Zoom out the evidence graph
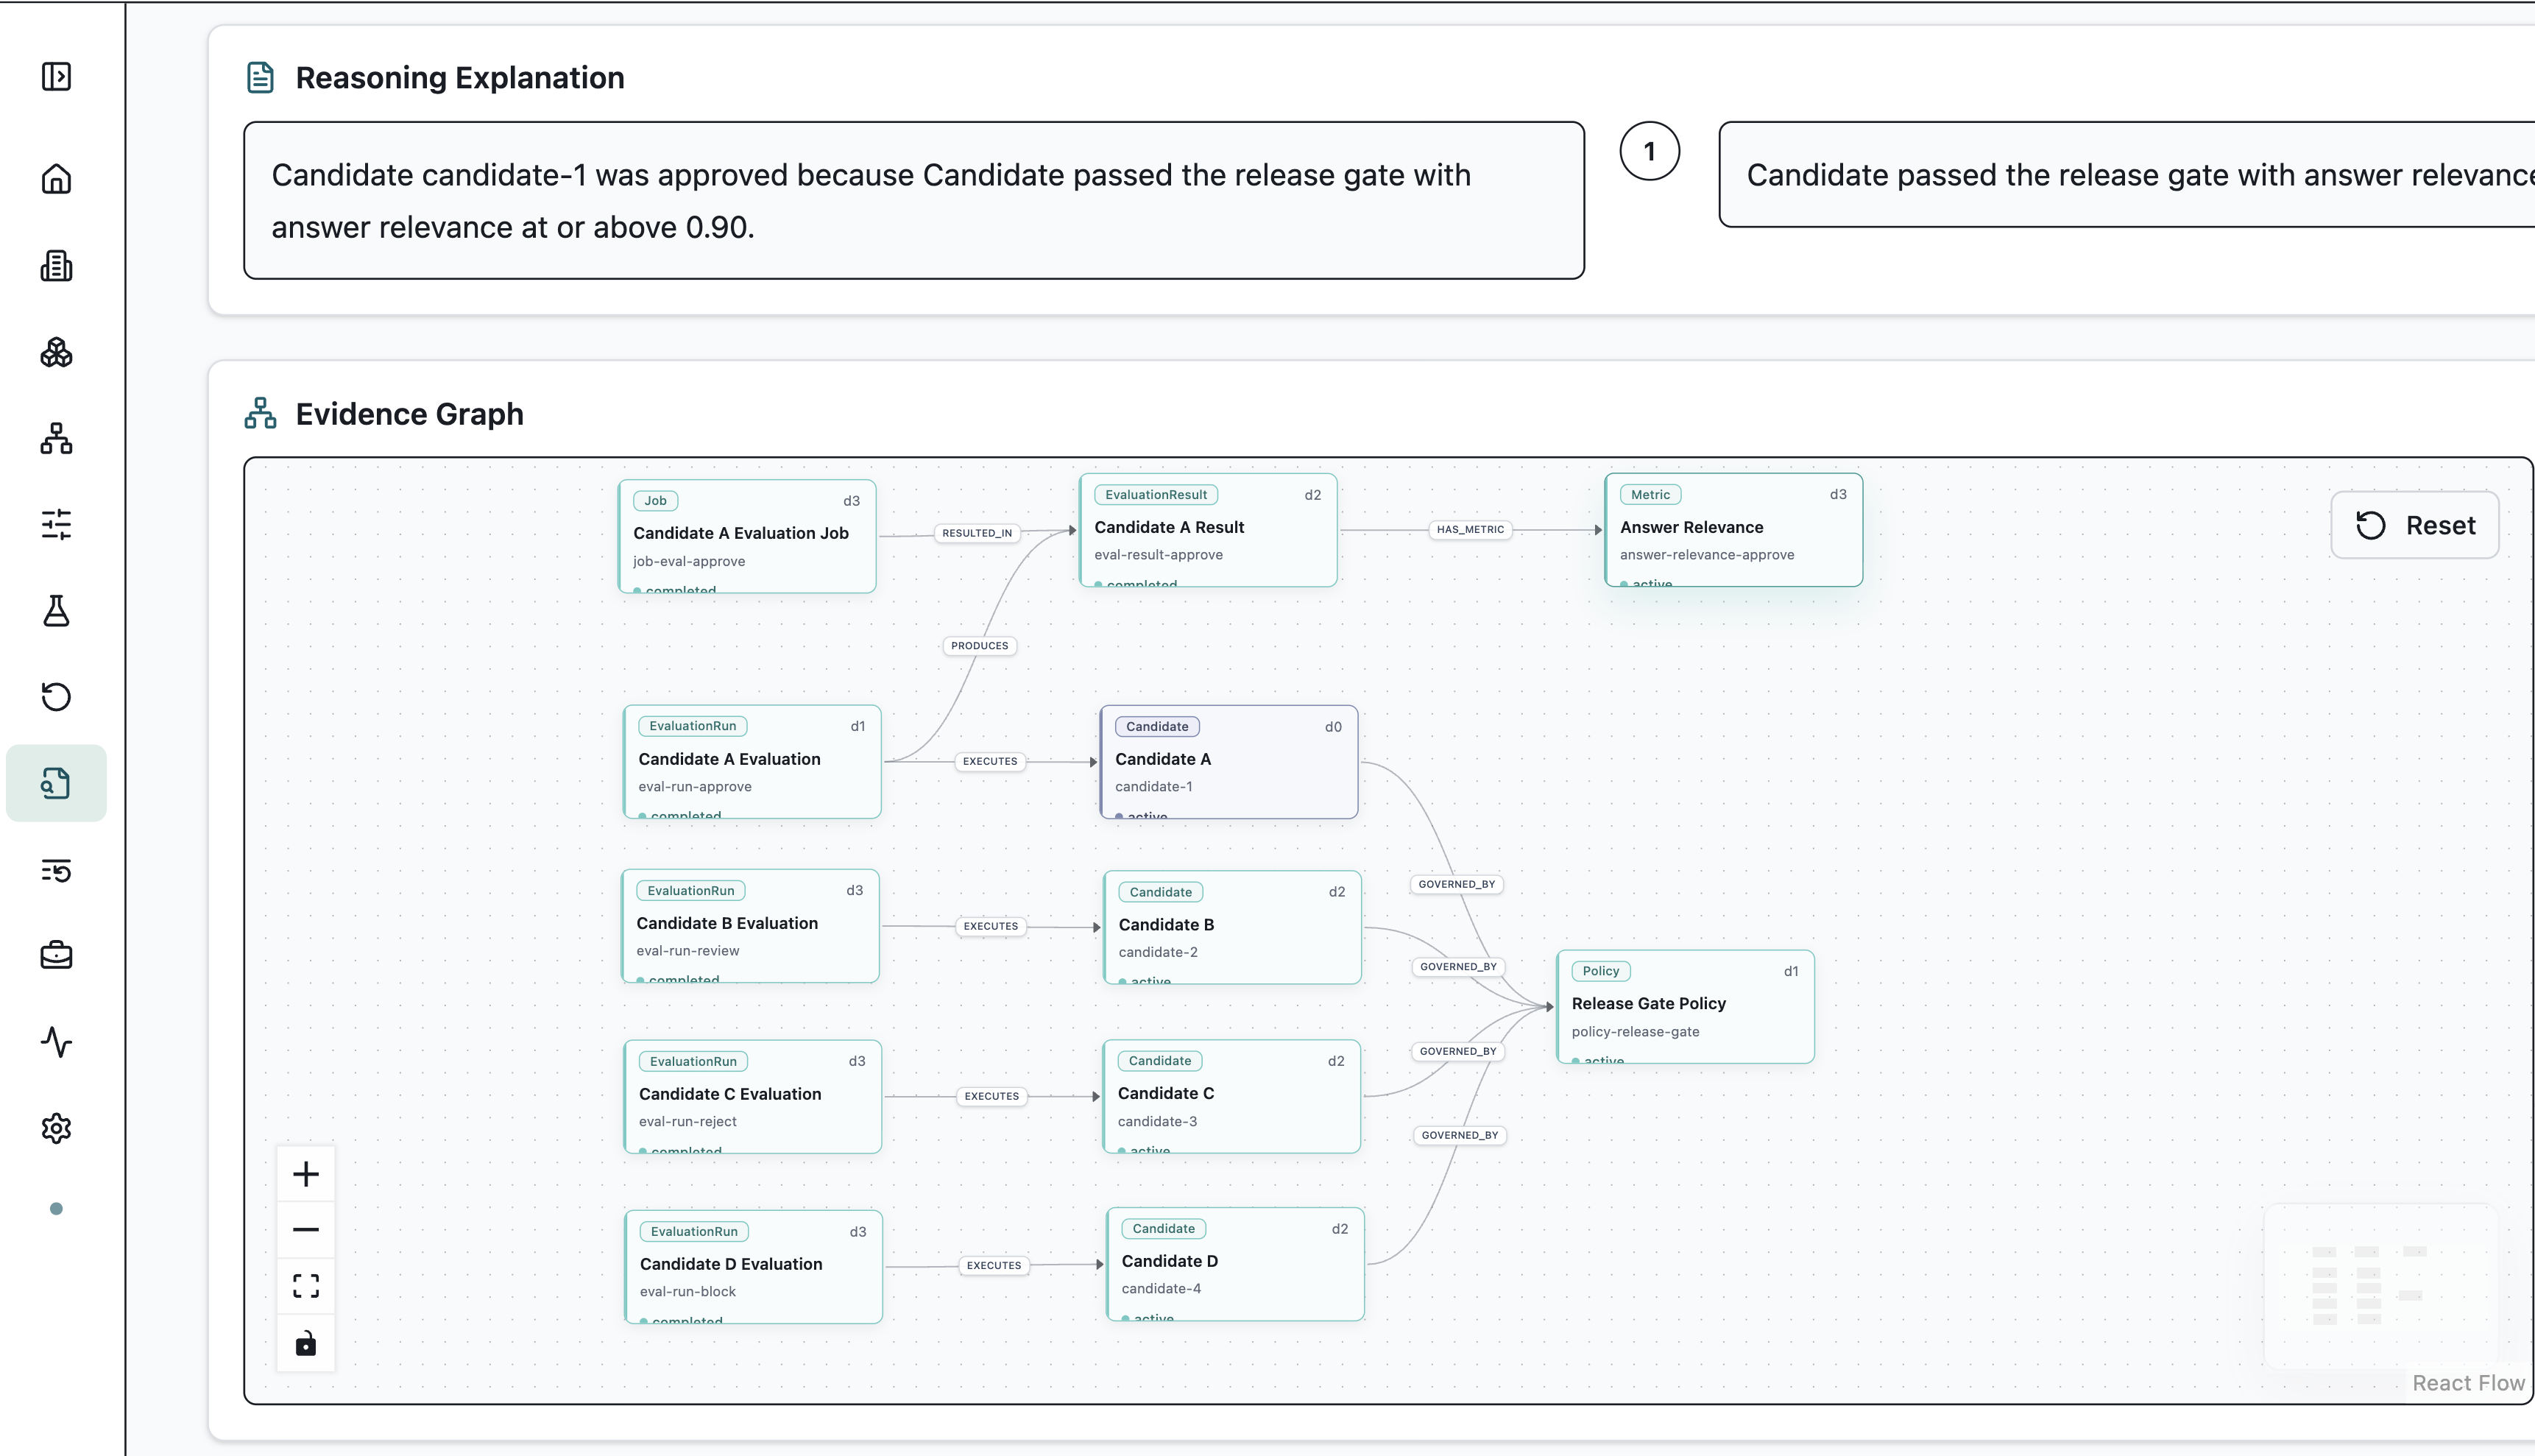The height and width of the screenshot is (1456, 2535). coord(306,1230)
